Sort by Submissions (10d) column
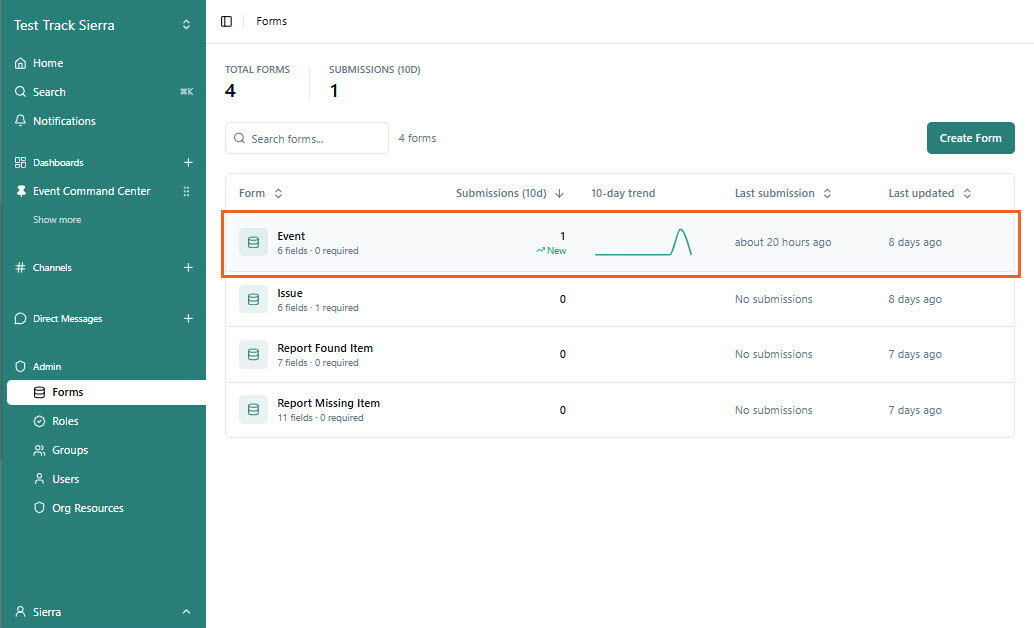 (x=510, y=193)
